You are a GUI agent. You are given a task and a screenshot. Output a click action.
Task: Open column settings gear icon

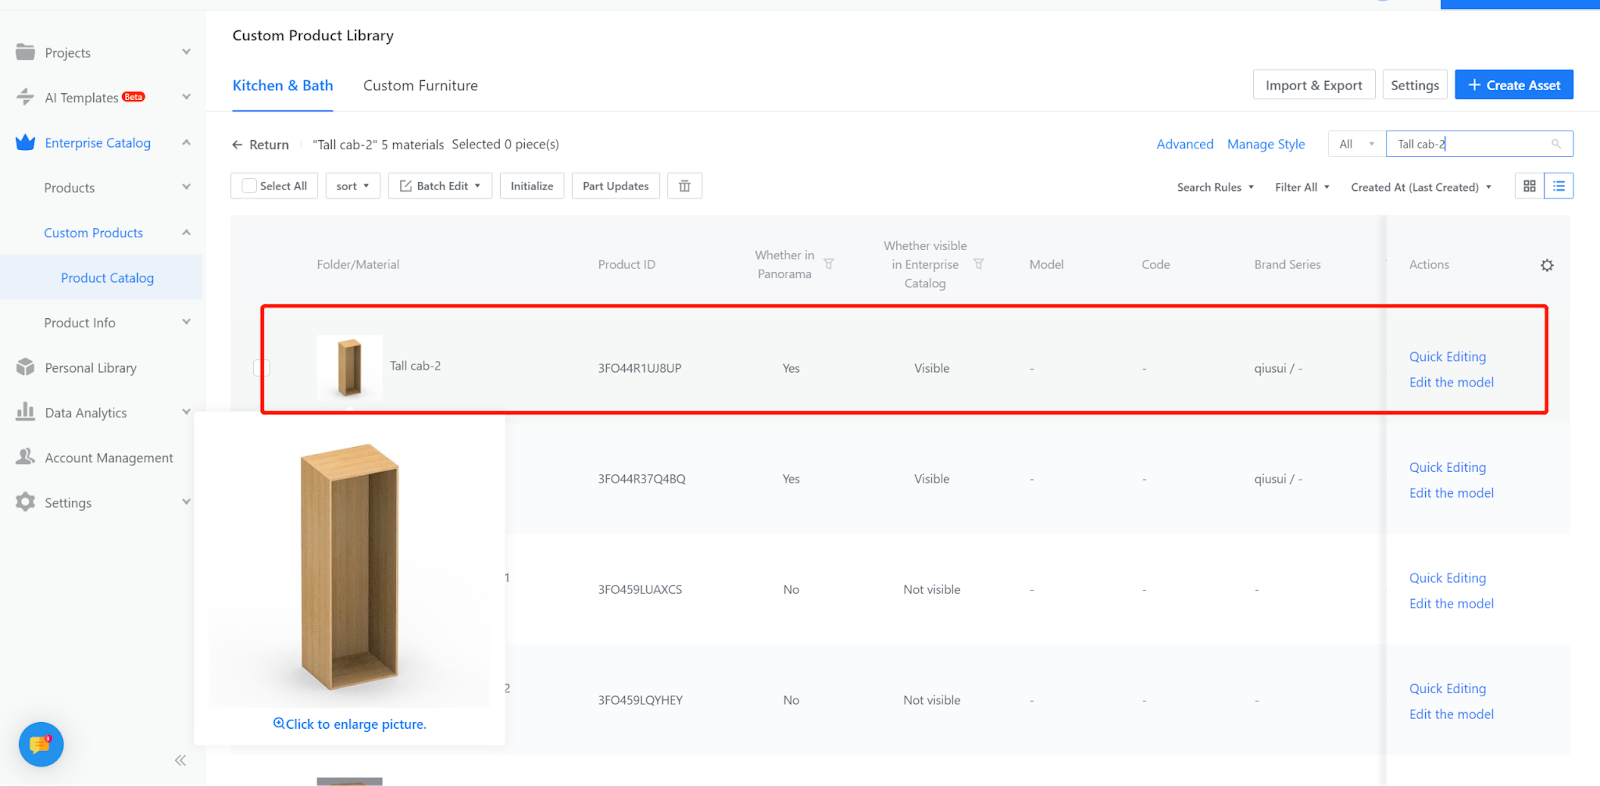1547,265
